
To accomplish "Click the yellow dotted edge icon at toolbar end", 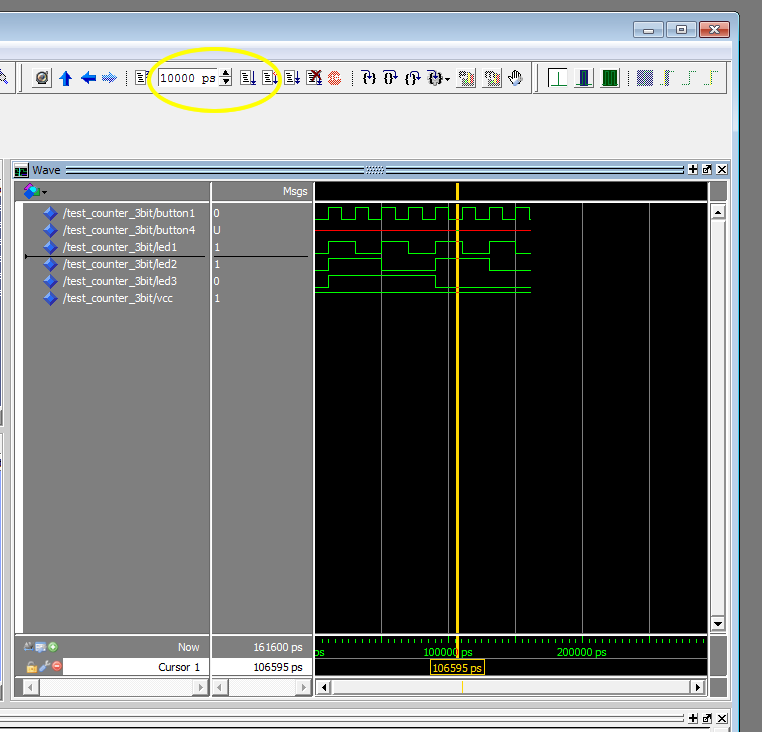I will pyautogui.click(x=711, y=78).
